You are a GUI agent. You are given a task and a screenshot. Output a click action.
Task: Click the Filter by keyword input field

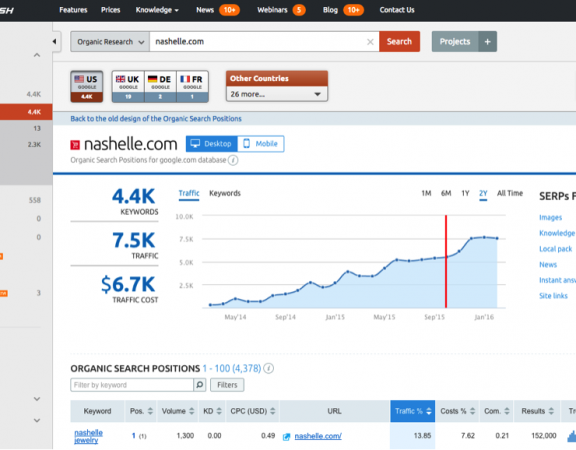coord(132,385)
